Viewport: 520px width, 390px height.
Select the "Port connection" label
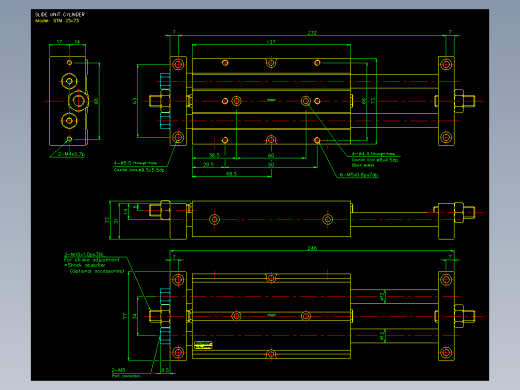pos(126,376)
